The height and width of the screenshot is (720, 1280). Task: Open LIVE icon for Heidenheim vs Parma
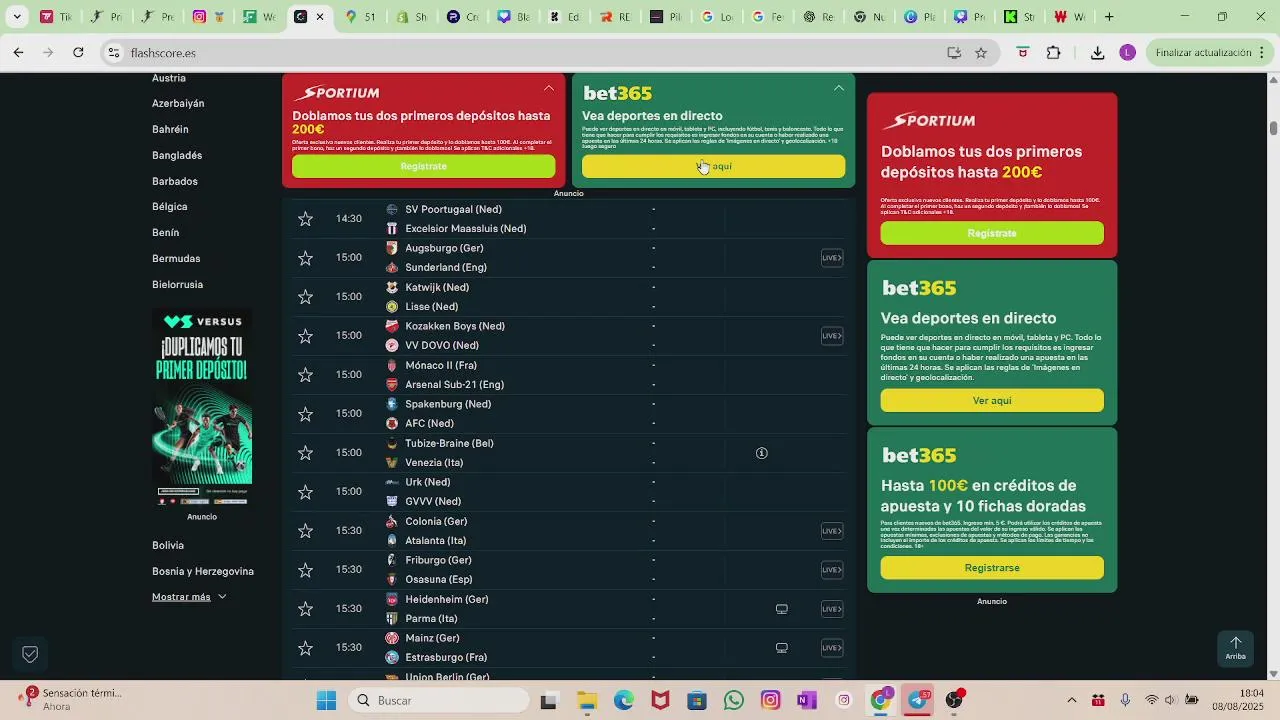(x=832, y=609)
